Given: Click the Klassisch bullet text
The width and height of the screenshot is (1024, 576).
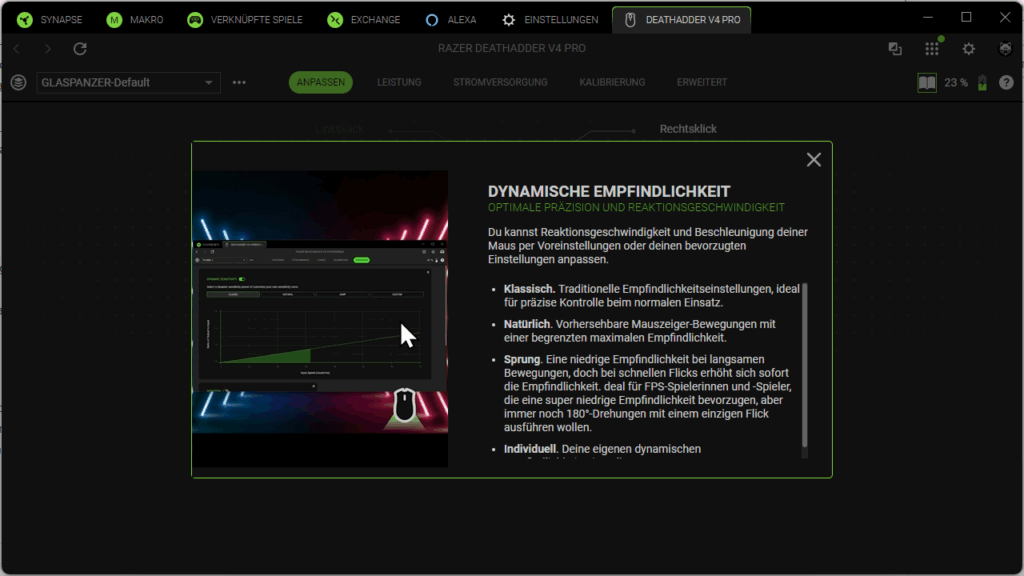Looking at the screenshot, I should (x=651, y=296).
